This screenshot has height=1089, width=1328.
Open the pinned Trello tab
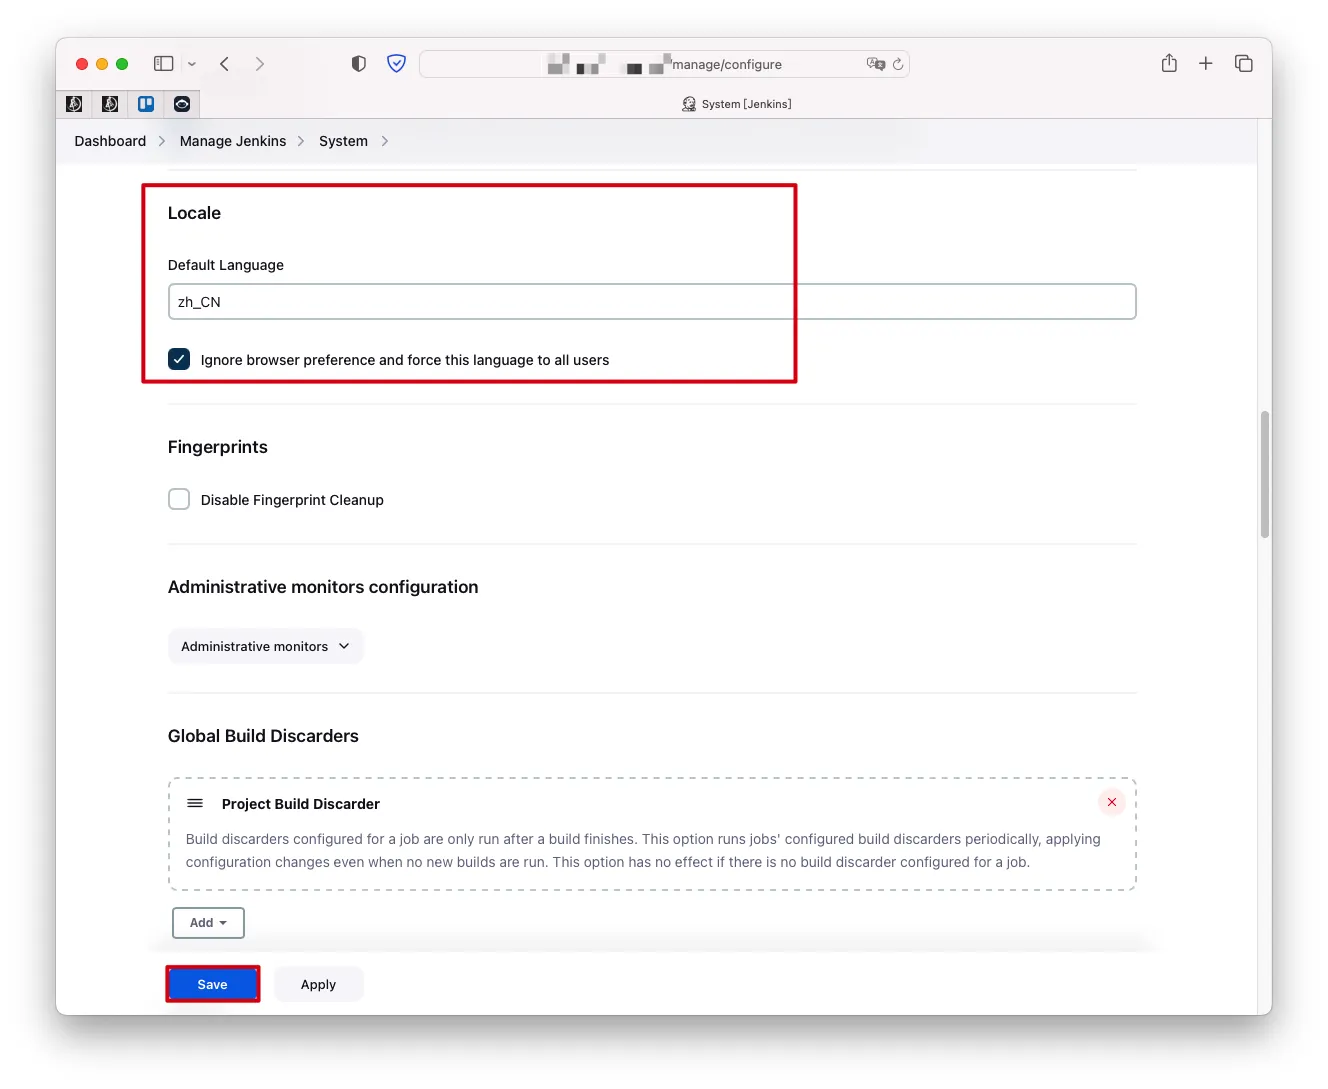pos(146,104)
